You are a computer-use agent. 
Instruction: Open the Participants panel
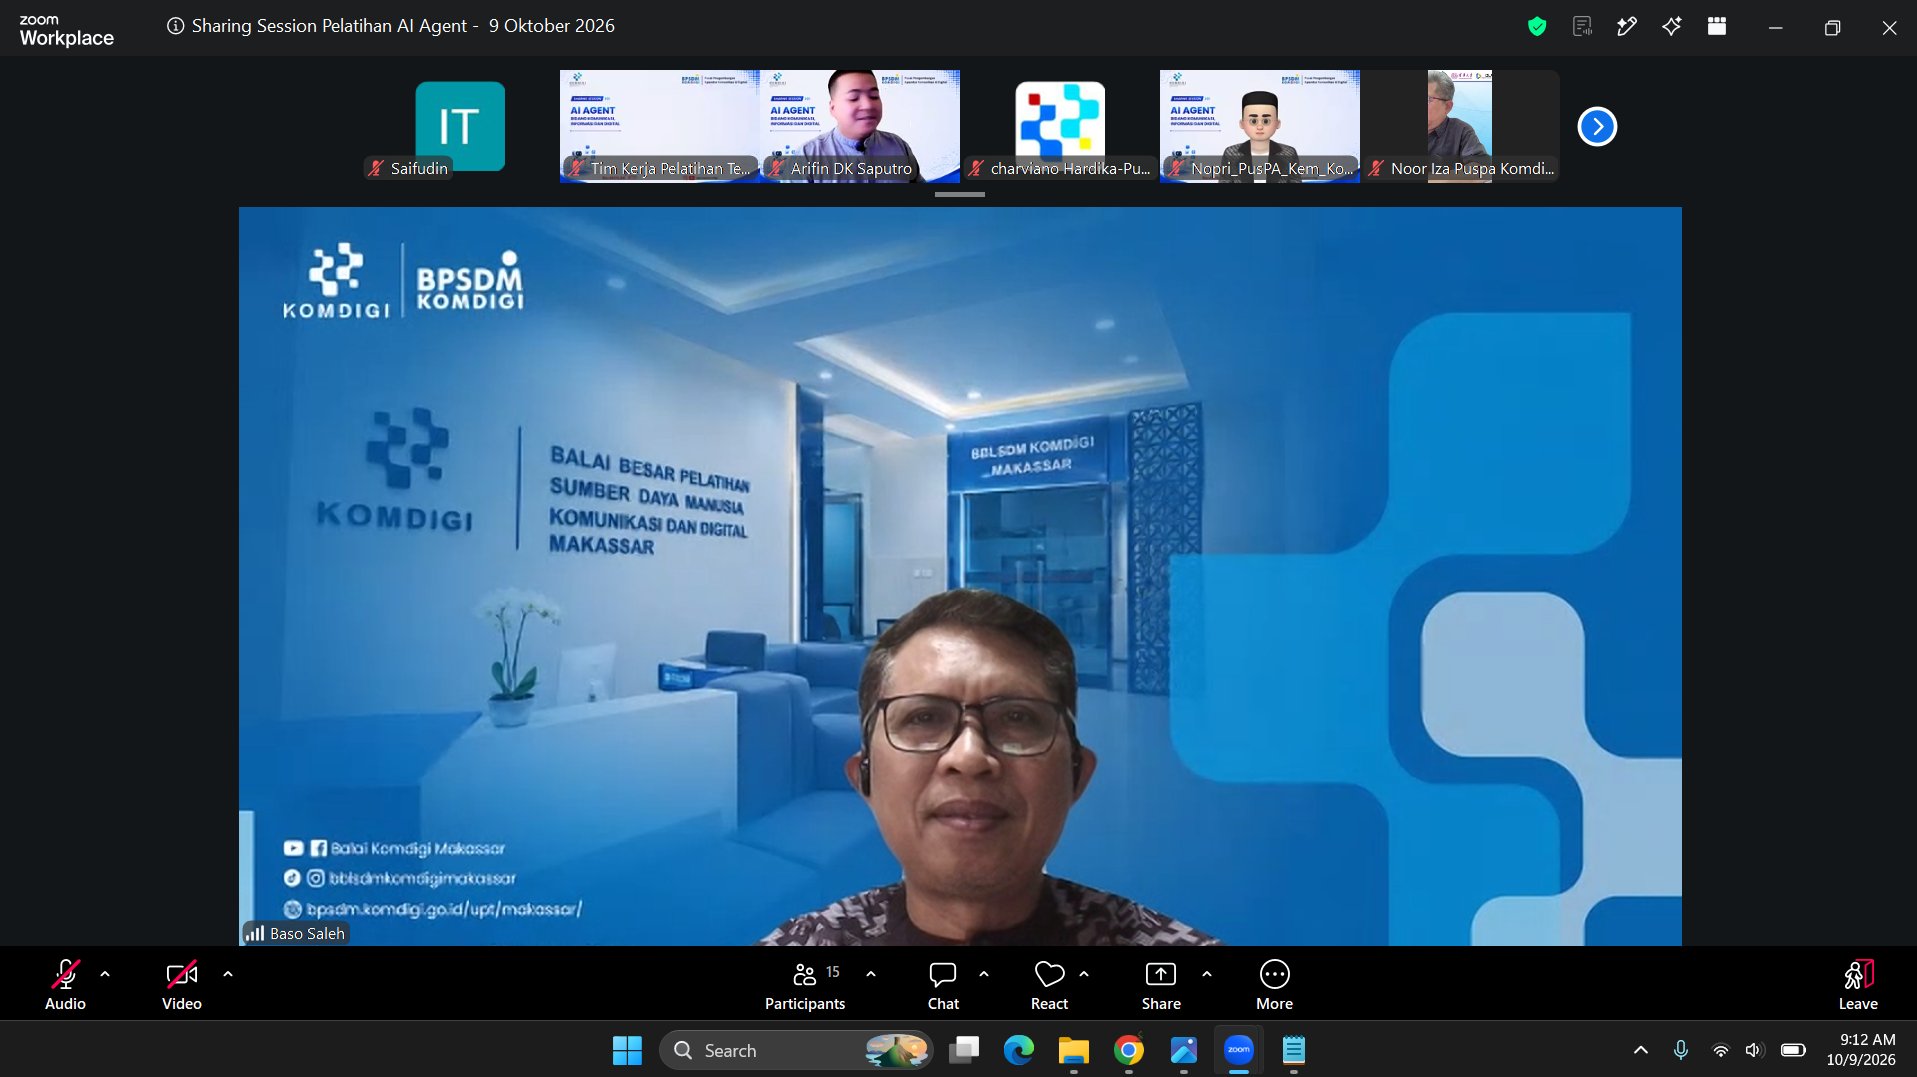(x=805, y=984)
